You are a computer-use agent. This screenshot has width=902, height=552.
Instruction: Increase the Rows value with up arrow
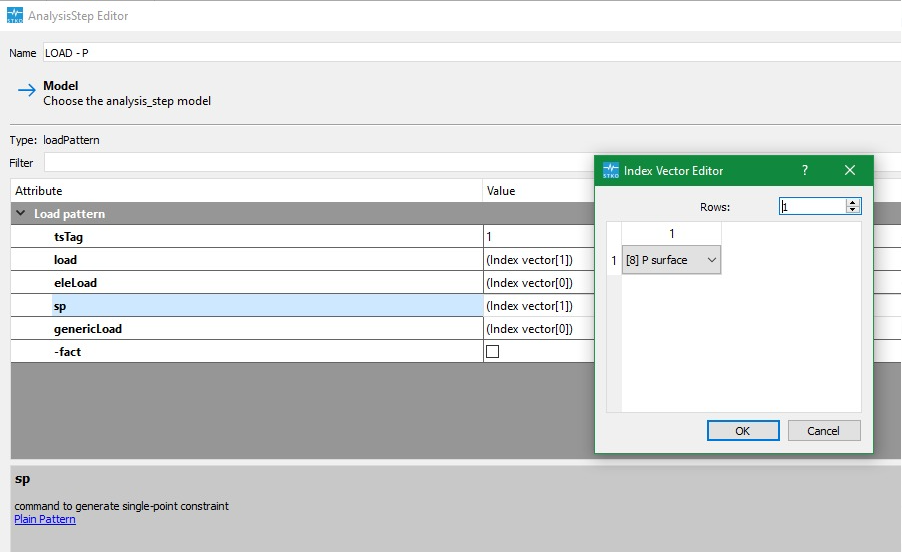tap(853, 202)
